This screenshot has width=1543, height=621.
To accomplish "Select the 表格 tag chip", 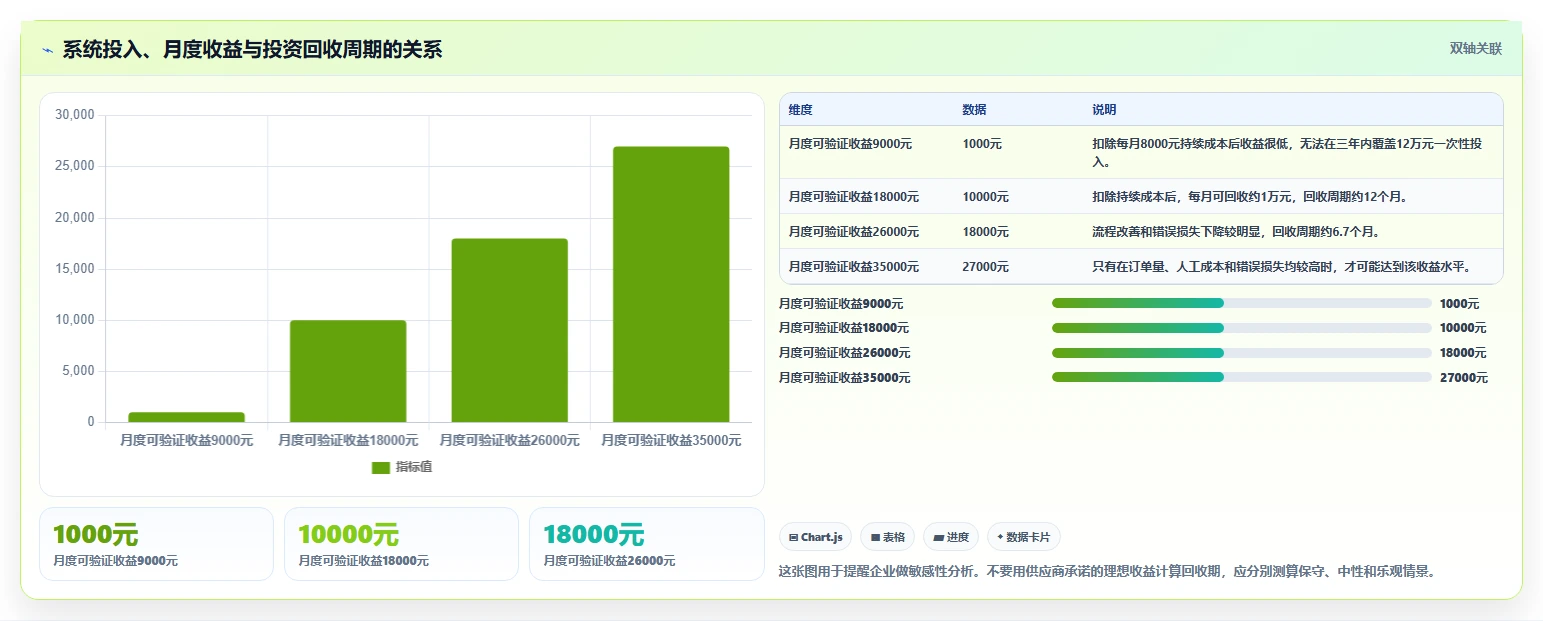I will pyautogui.click(x=887, y=537).
